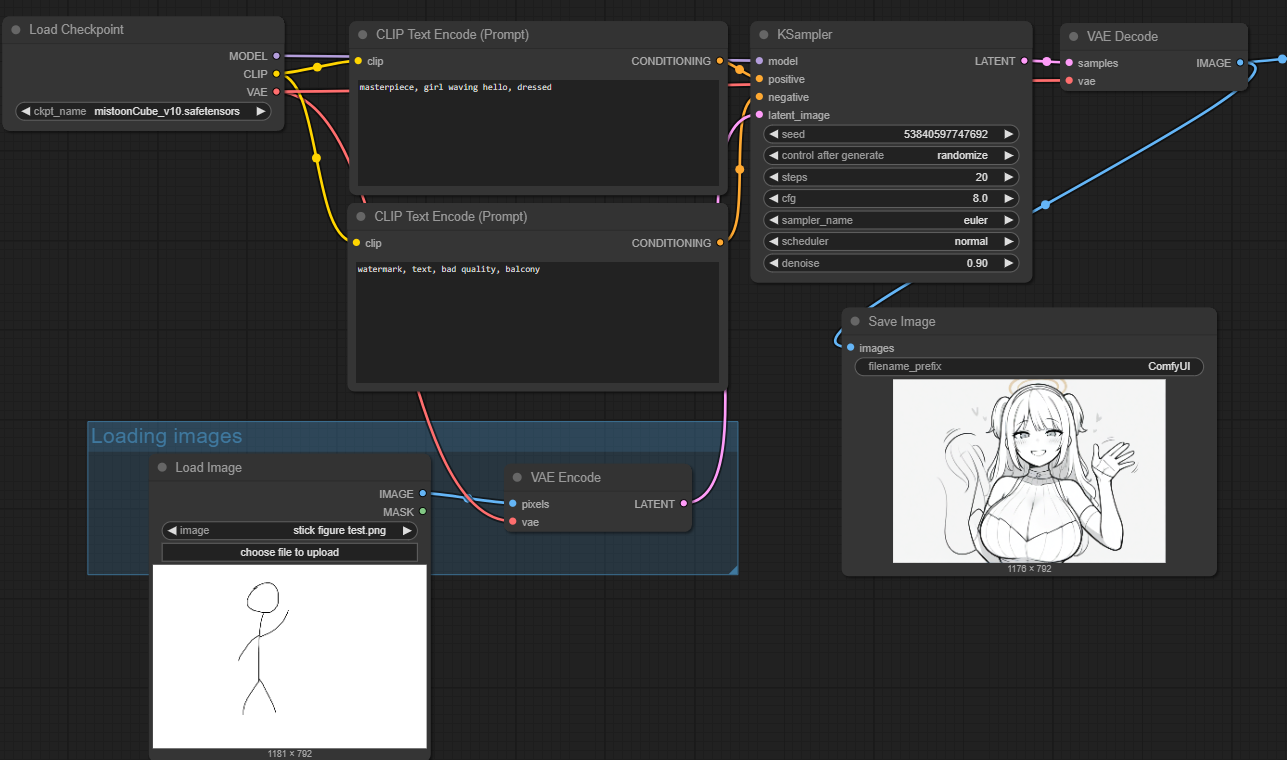Click the positive prompt text box

click(x=538, y=133)
